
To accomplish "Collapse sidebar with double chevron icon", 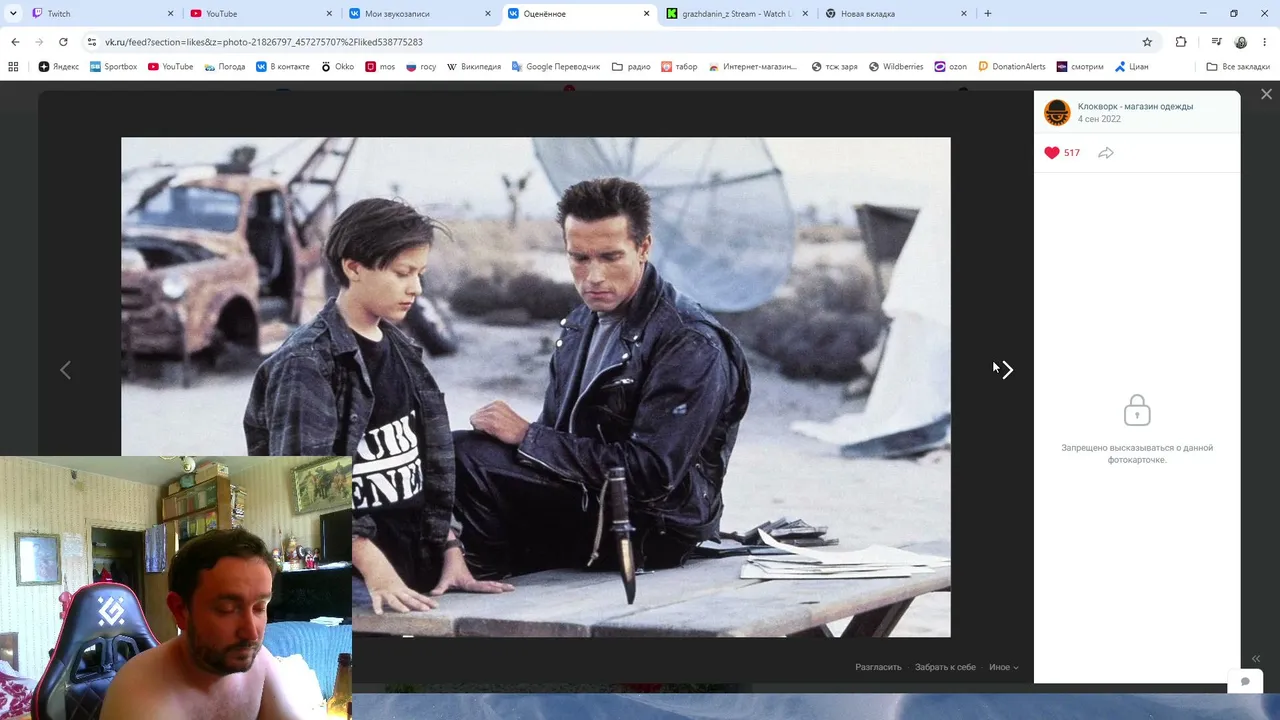I will click(x=1256, y=658).
